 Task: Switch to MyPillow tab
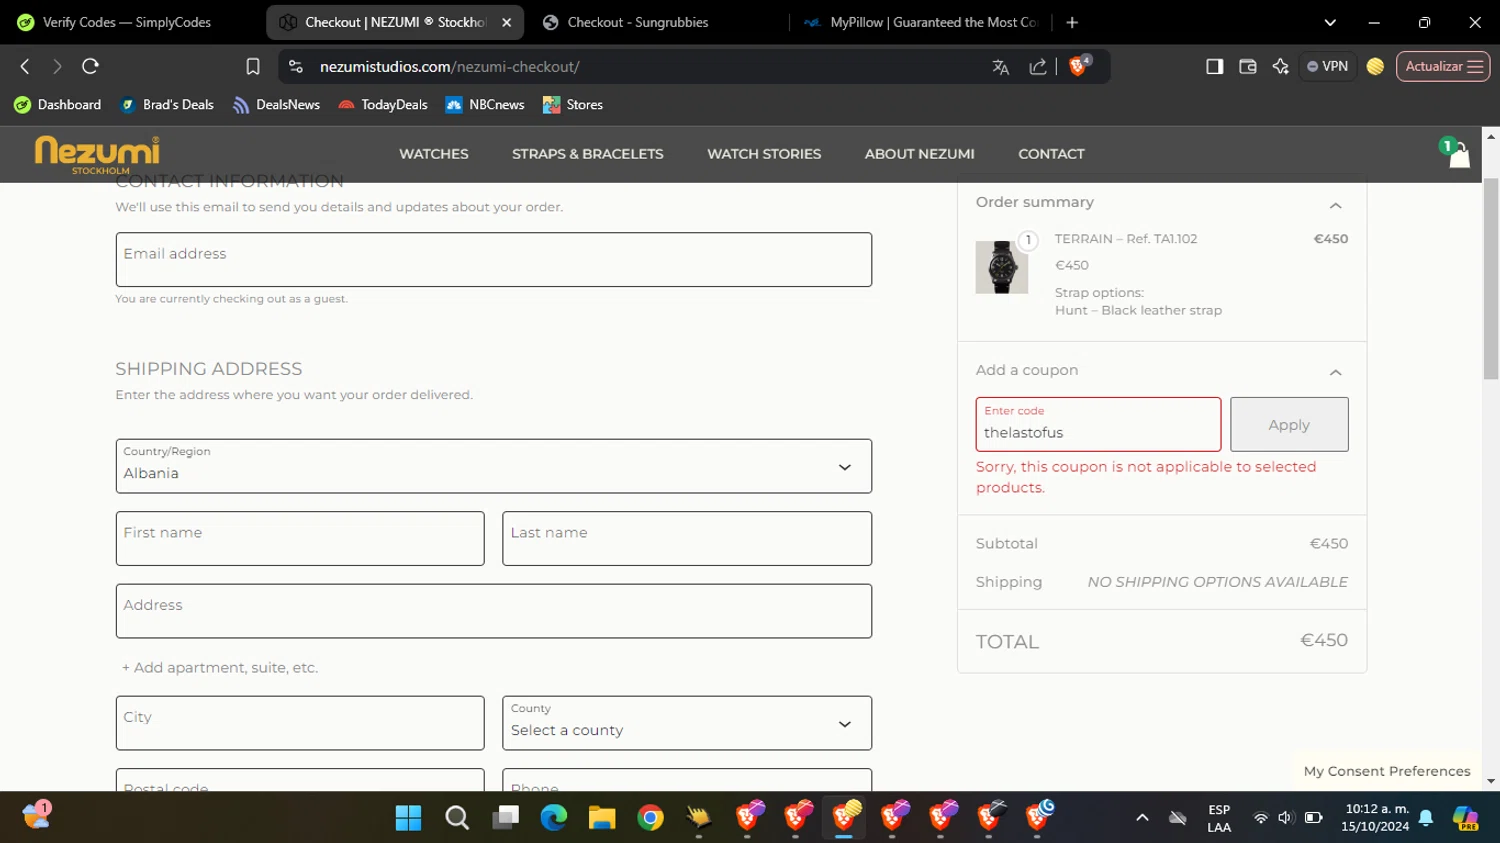[x=920, y=22]
